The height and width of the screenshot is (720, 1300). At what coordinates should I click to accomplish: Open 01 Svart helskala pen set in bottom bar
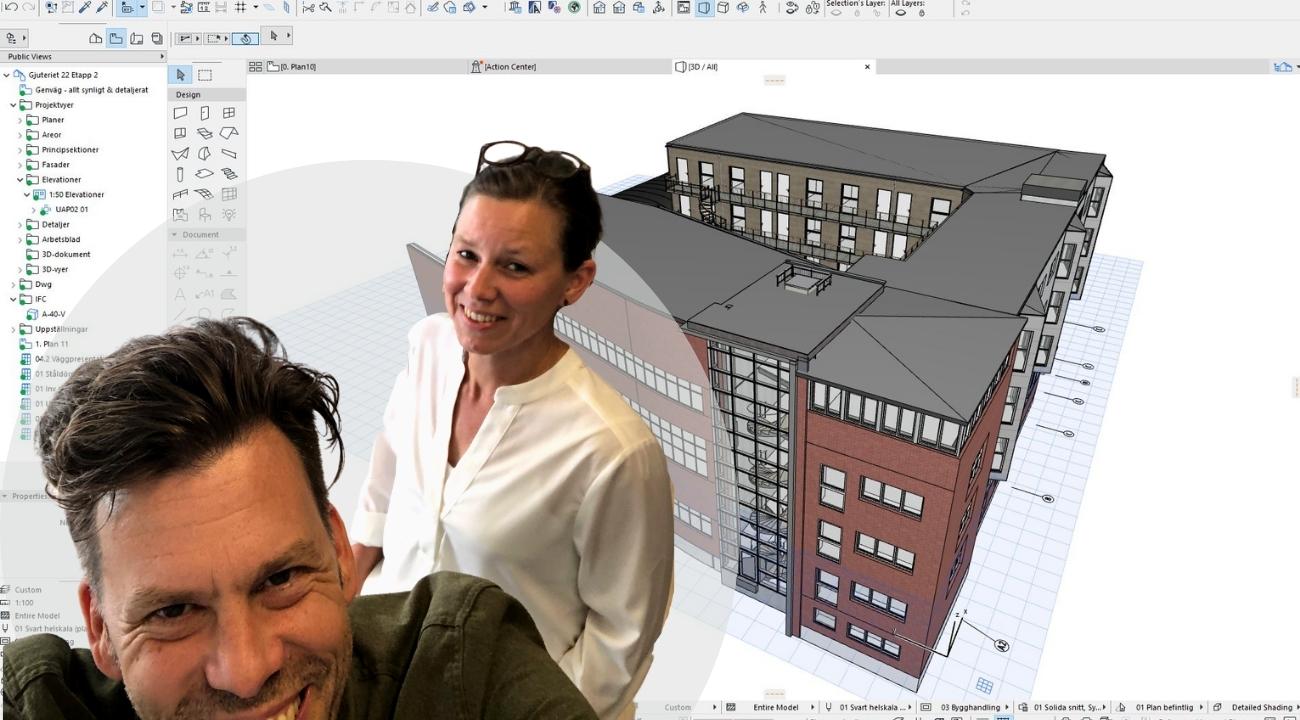(868, 707)
